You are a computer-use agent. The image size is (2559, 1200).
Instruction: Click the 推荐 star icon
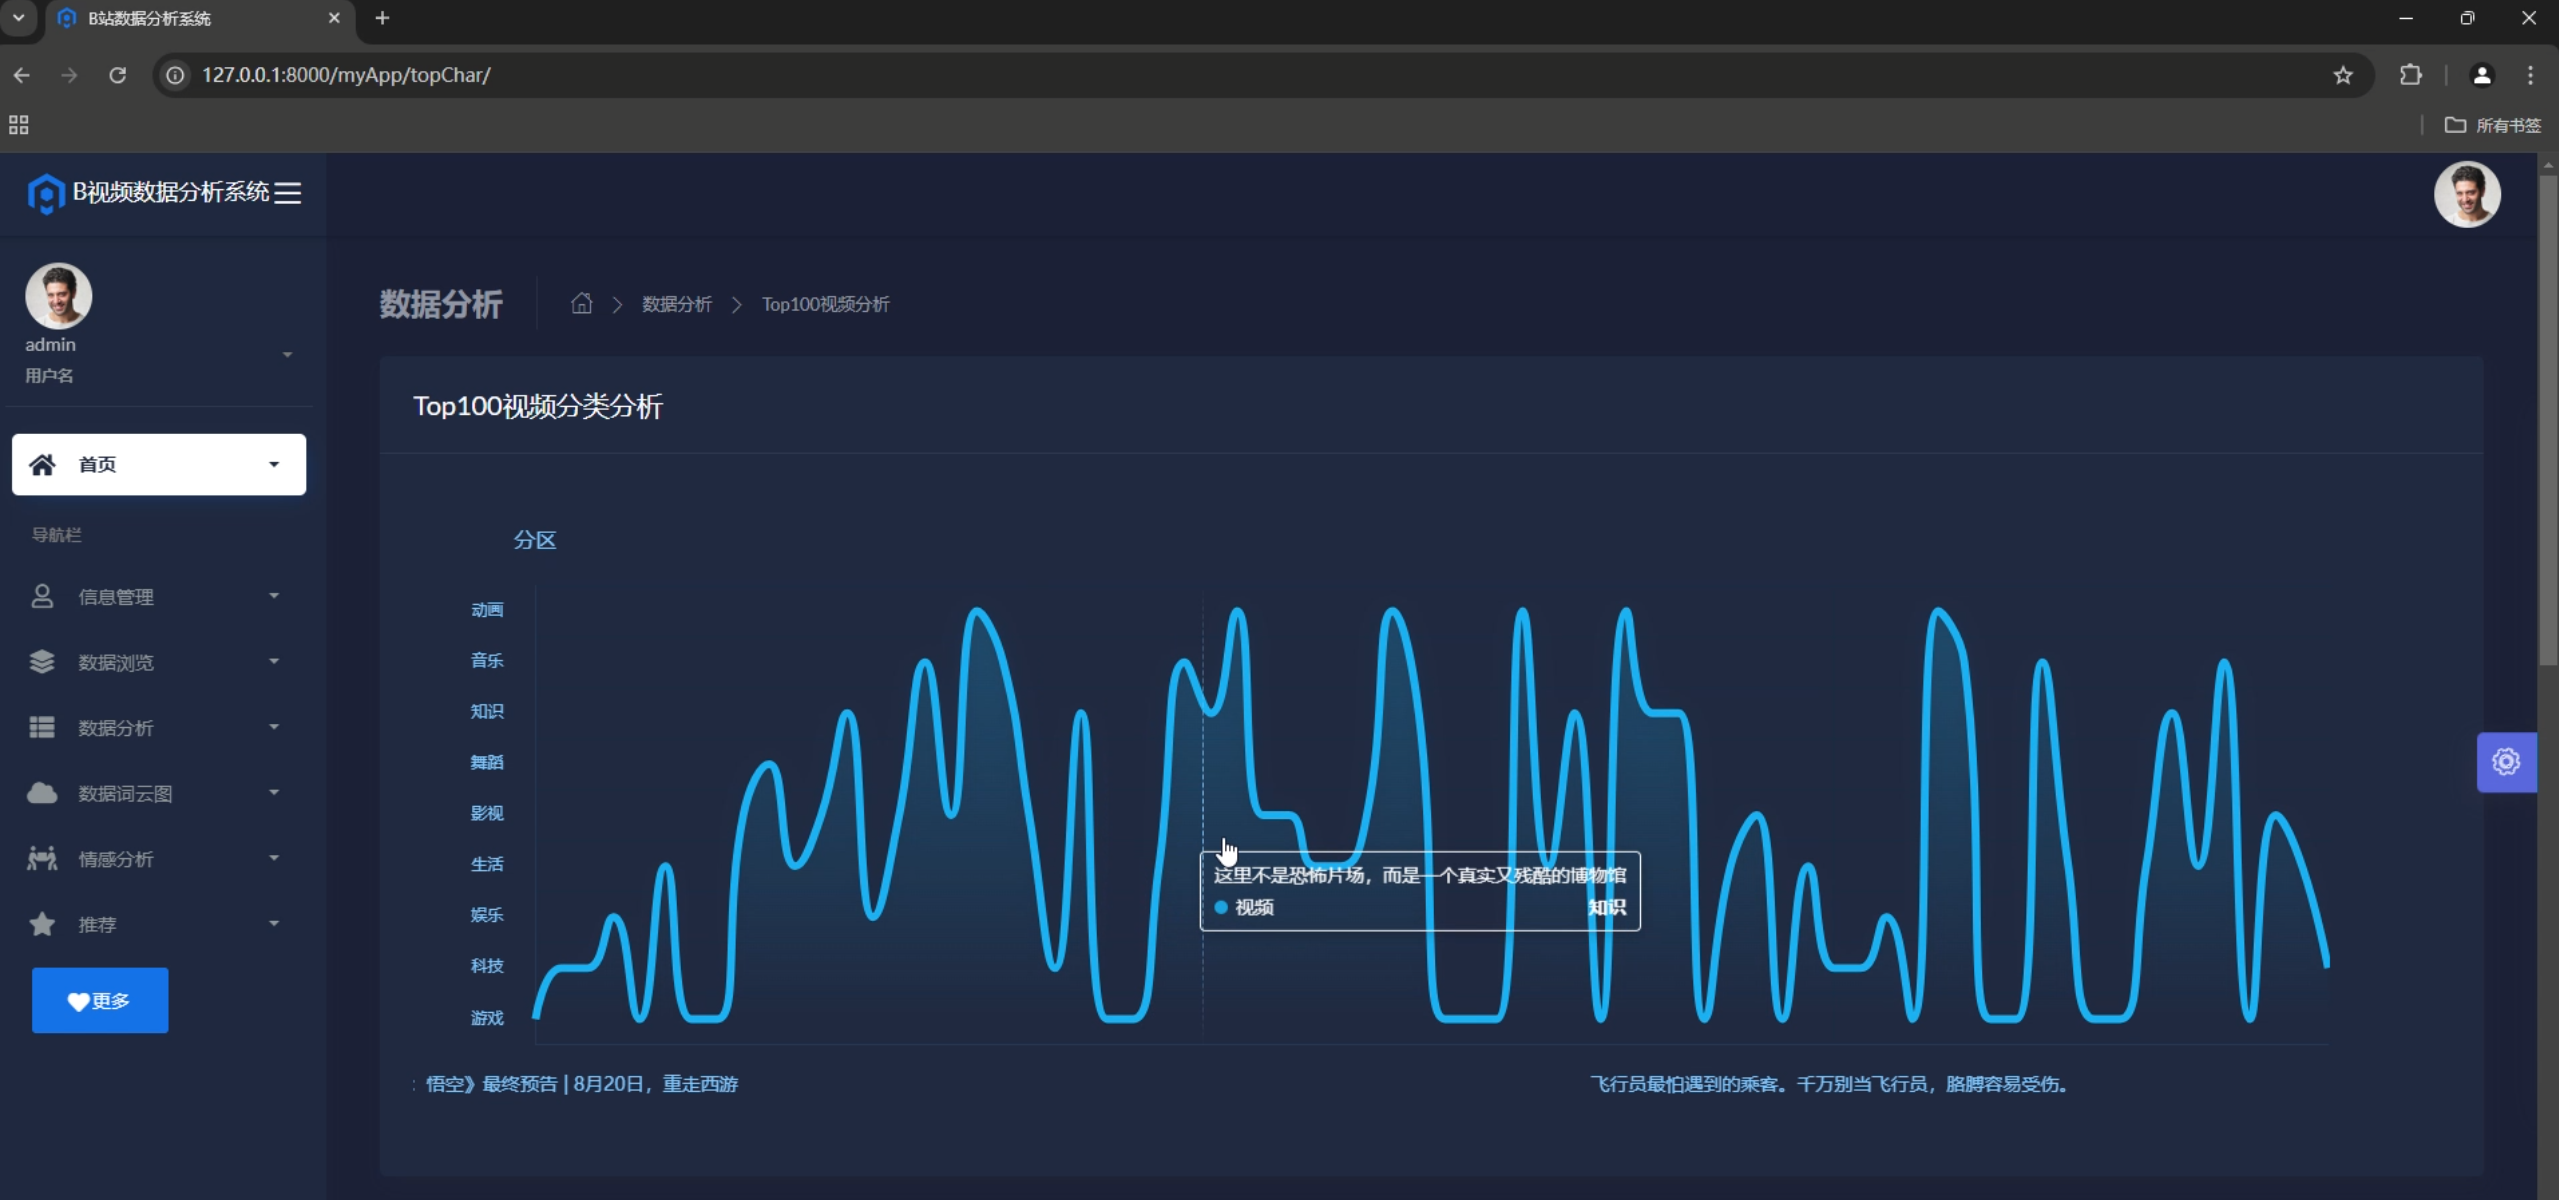tap(42, 924)
